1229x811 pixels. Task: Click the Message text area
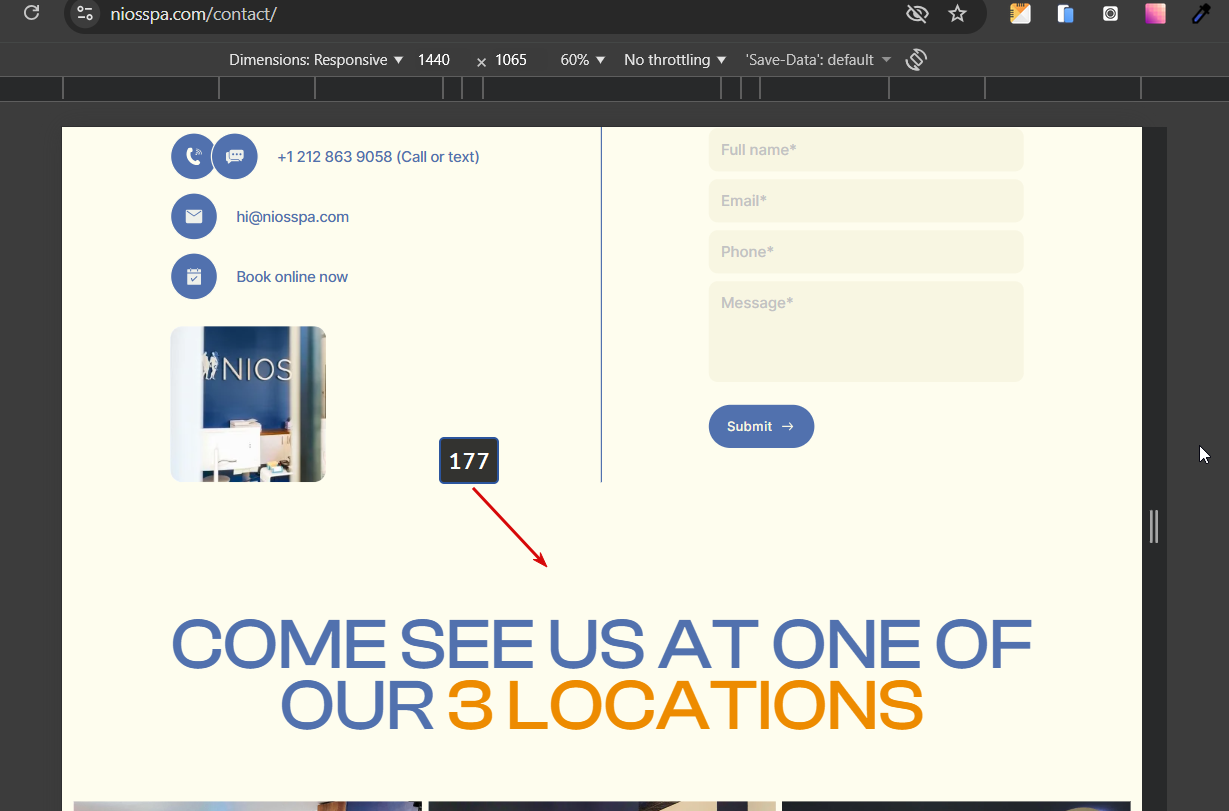[x=866, y=332]
